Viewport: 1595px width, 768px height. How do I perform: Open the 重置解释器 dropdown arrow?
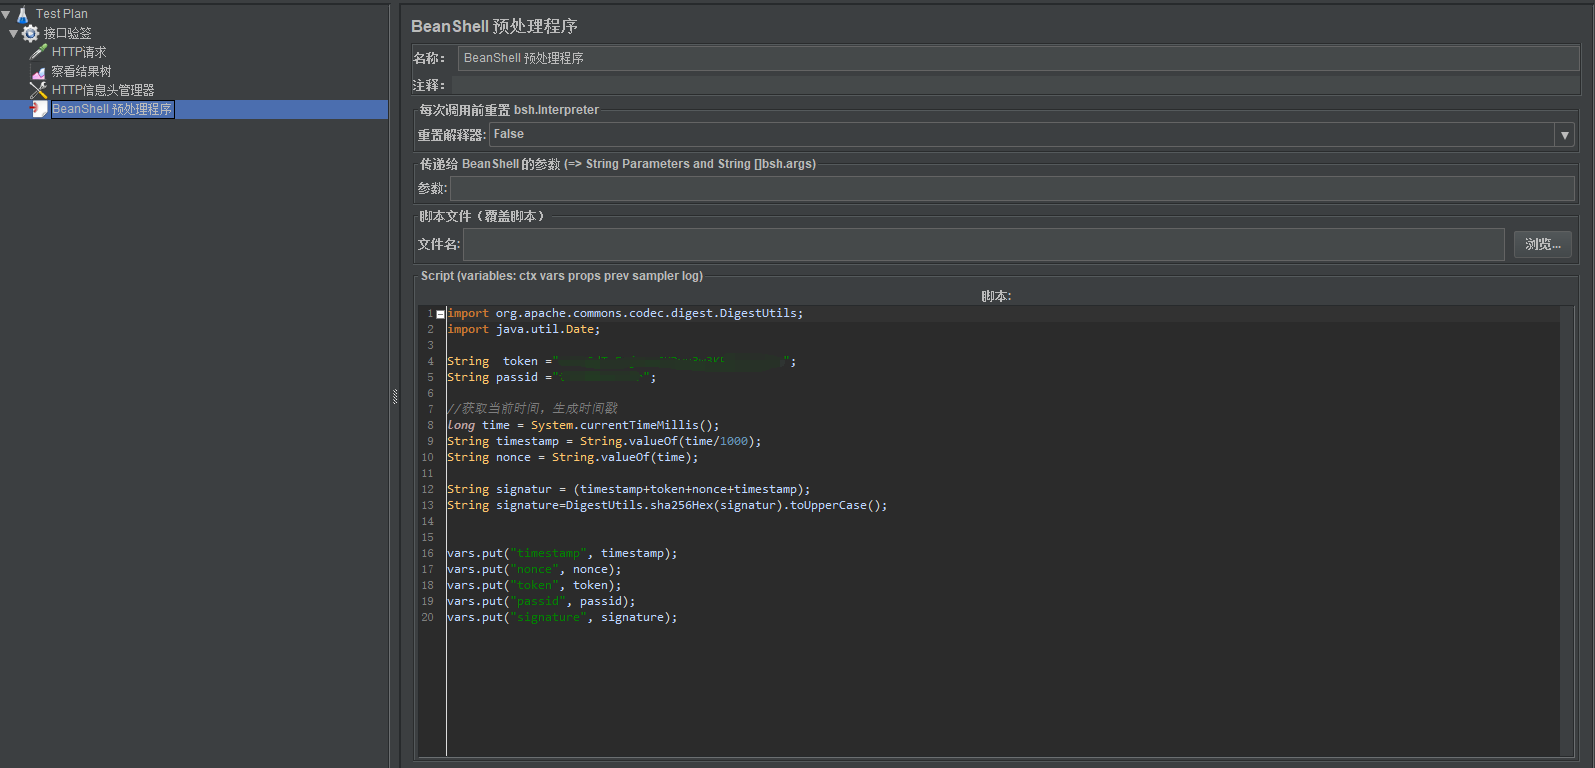(x=1565, y=135)
